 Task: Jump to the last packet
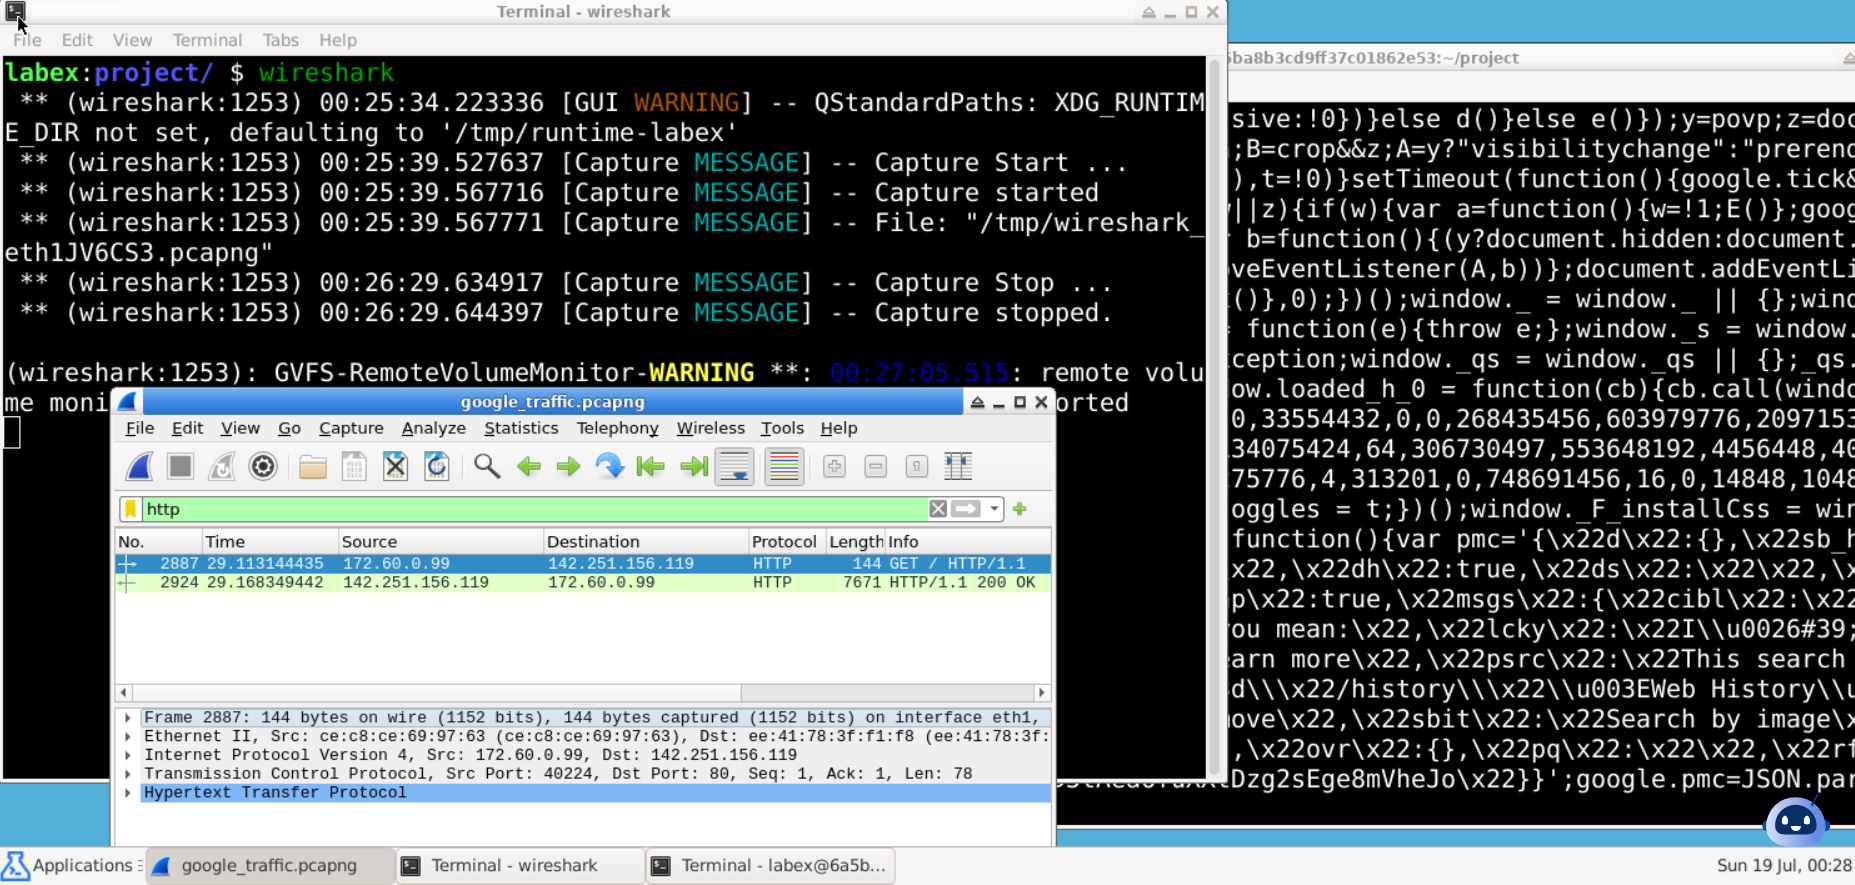pyautogui.click(x=693, y=466)
